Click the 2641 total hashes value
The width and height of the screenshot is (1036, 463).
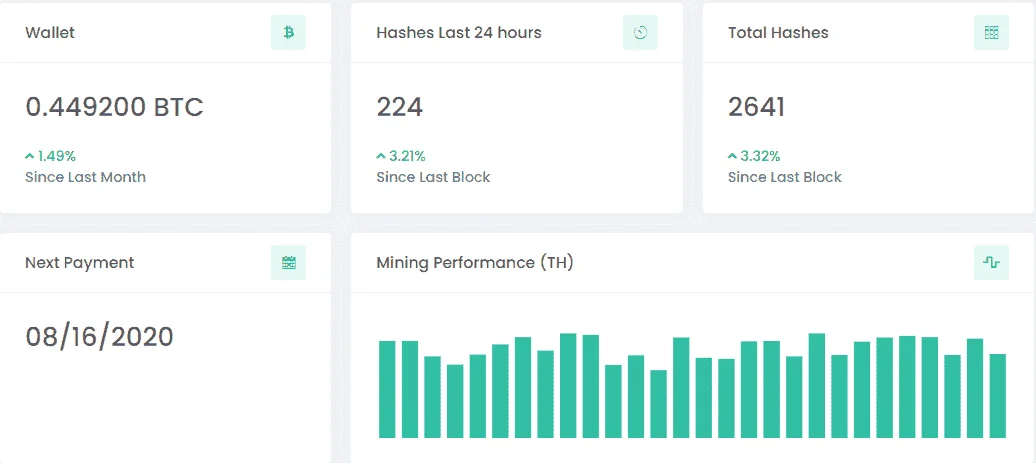(757, 107)
